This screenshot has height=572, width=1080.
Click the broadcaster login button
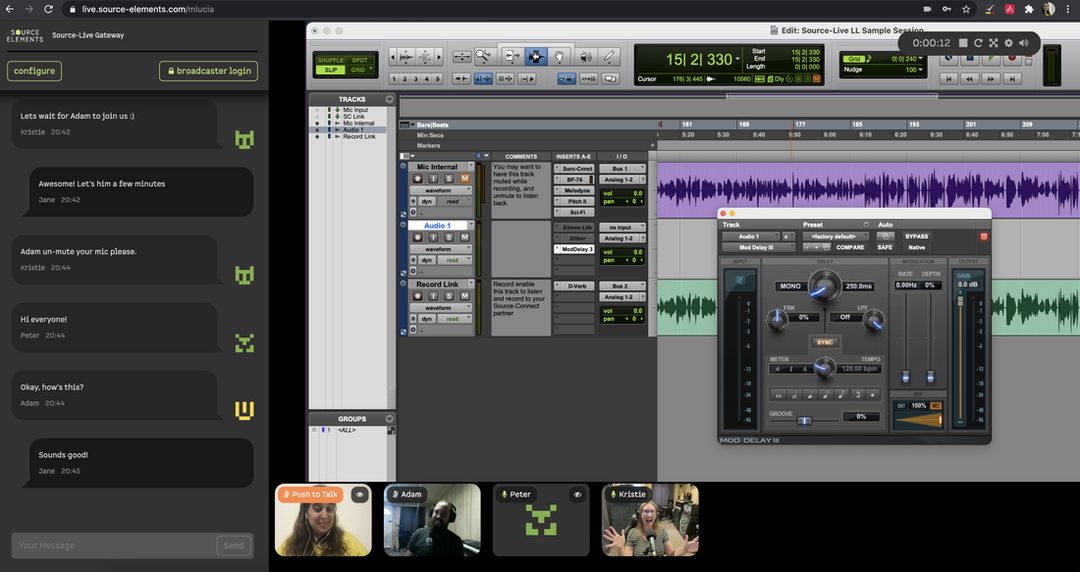208,71
